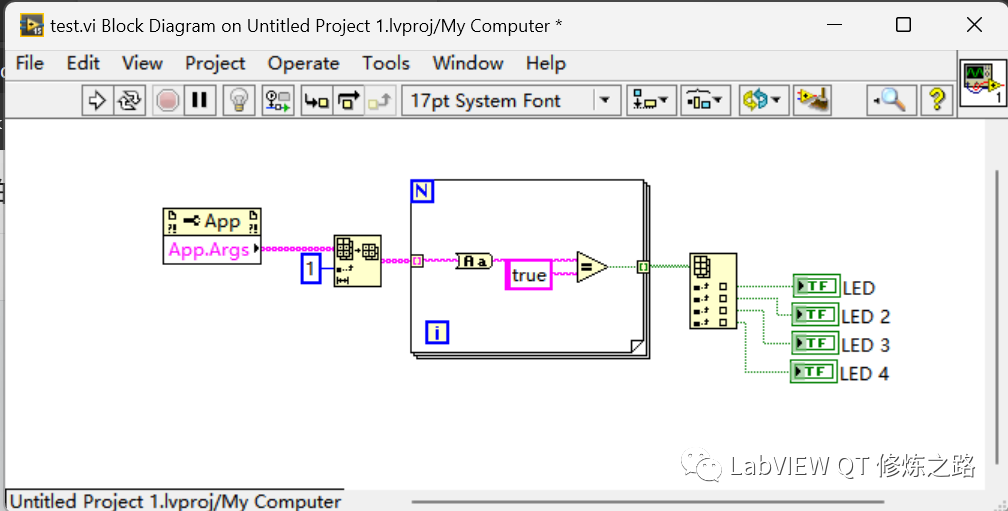Open the Operate menu

[x=303, y=63]
